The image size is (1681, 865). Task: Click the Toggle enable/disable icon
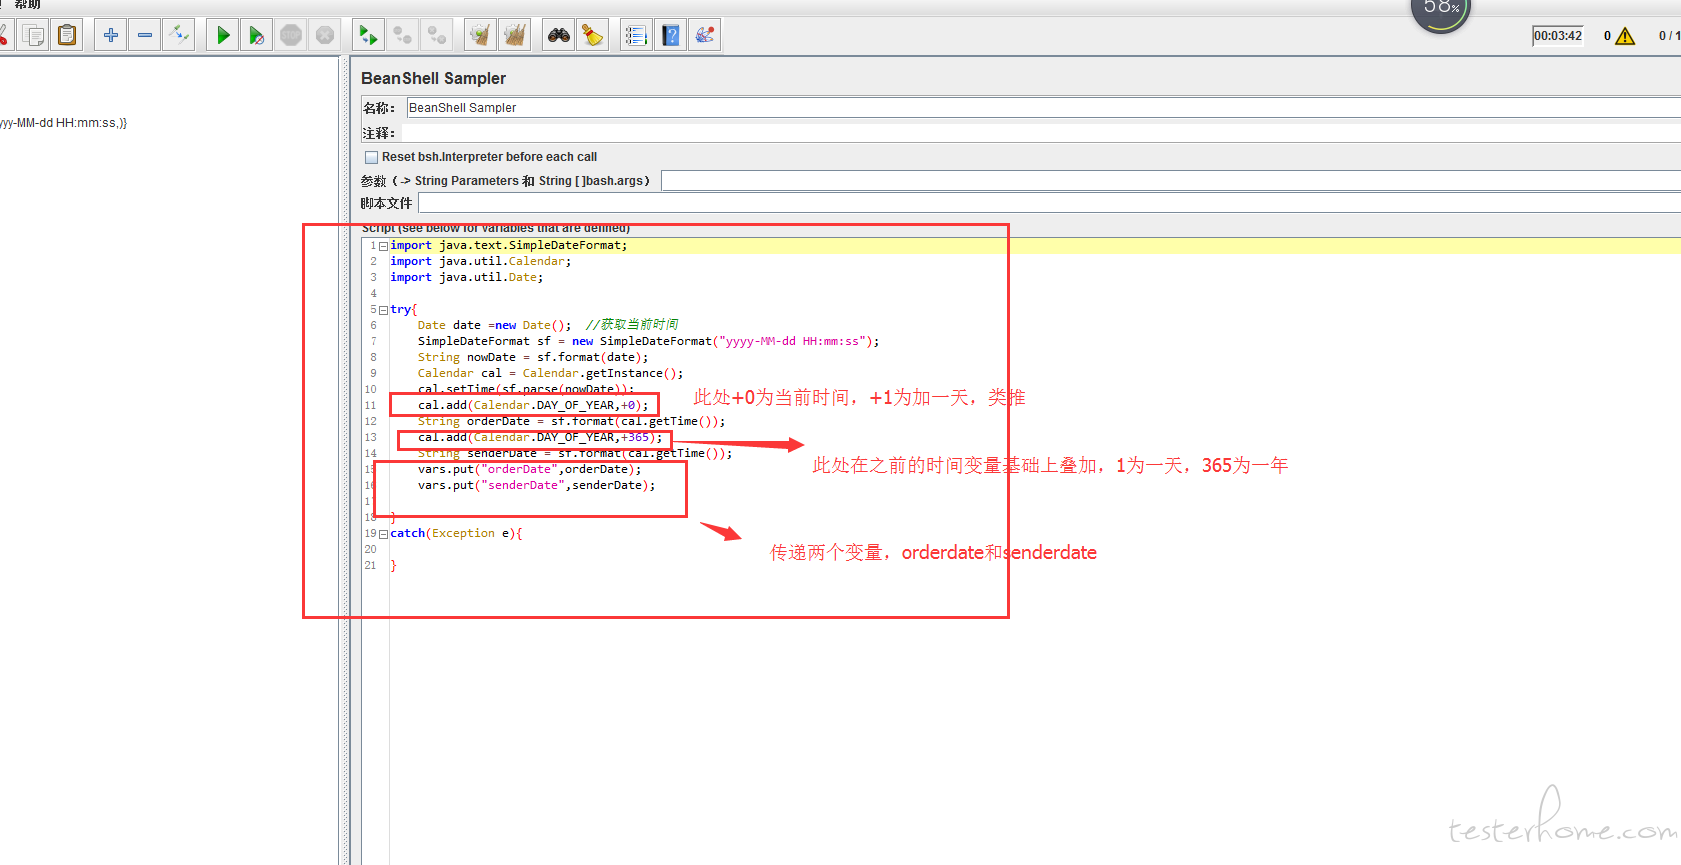[x=179, y=35]
